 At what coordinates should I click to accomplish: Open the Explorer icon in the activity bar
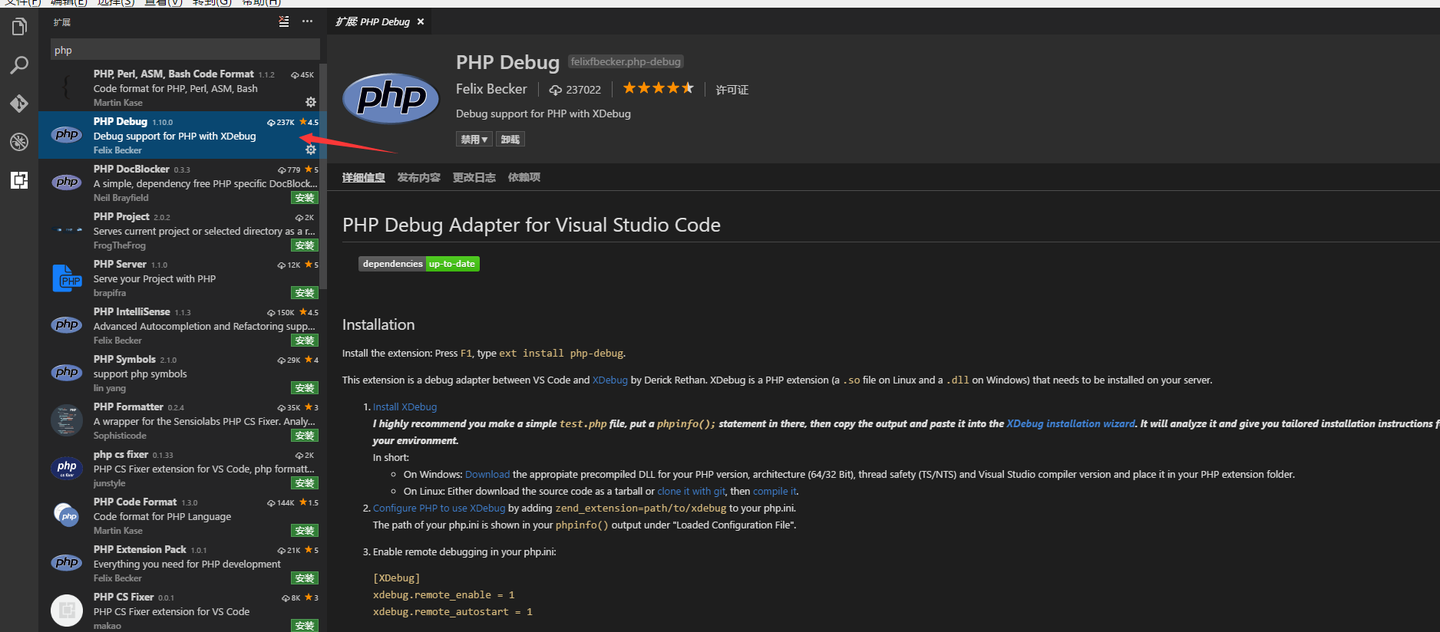(18, 27)
